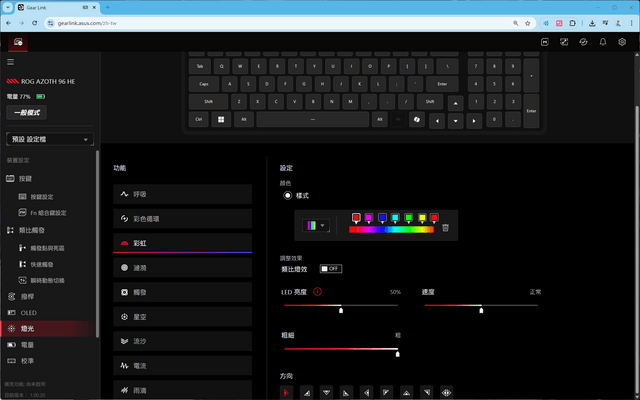Collapse sidebar with the hamburger menu icon
The image size is (640, 400).
(11, 62)
